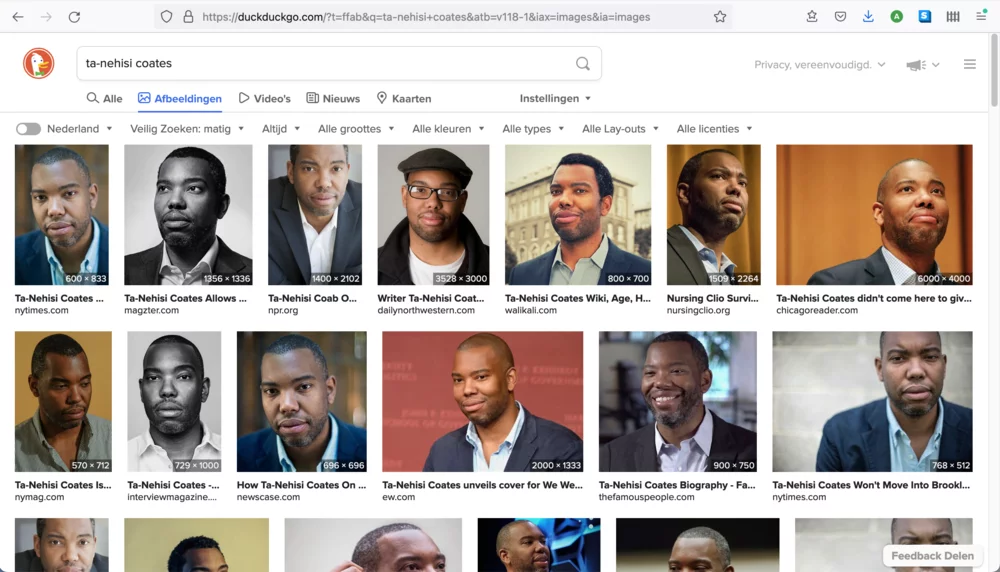The height and width of the screenshot is (572, 1000).
Task: Switch to the Video's tab
Action: click(x=265, y=98)
